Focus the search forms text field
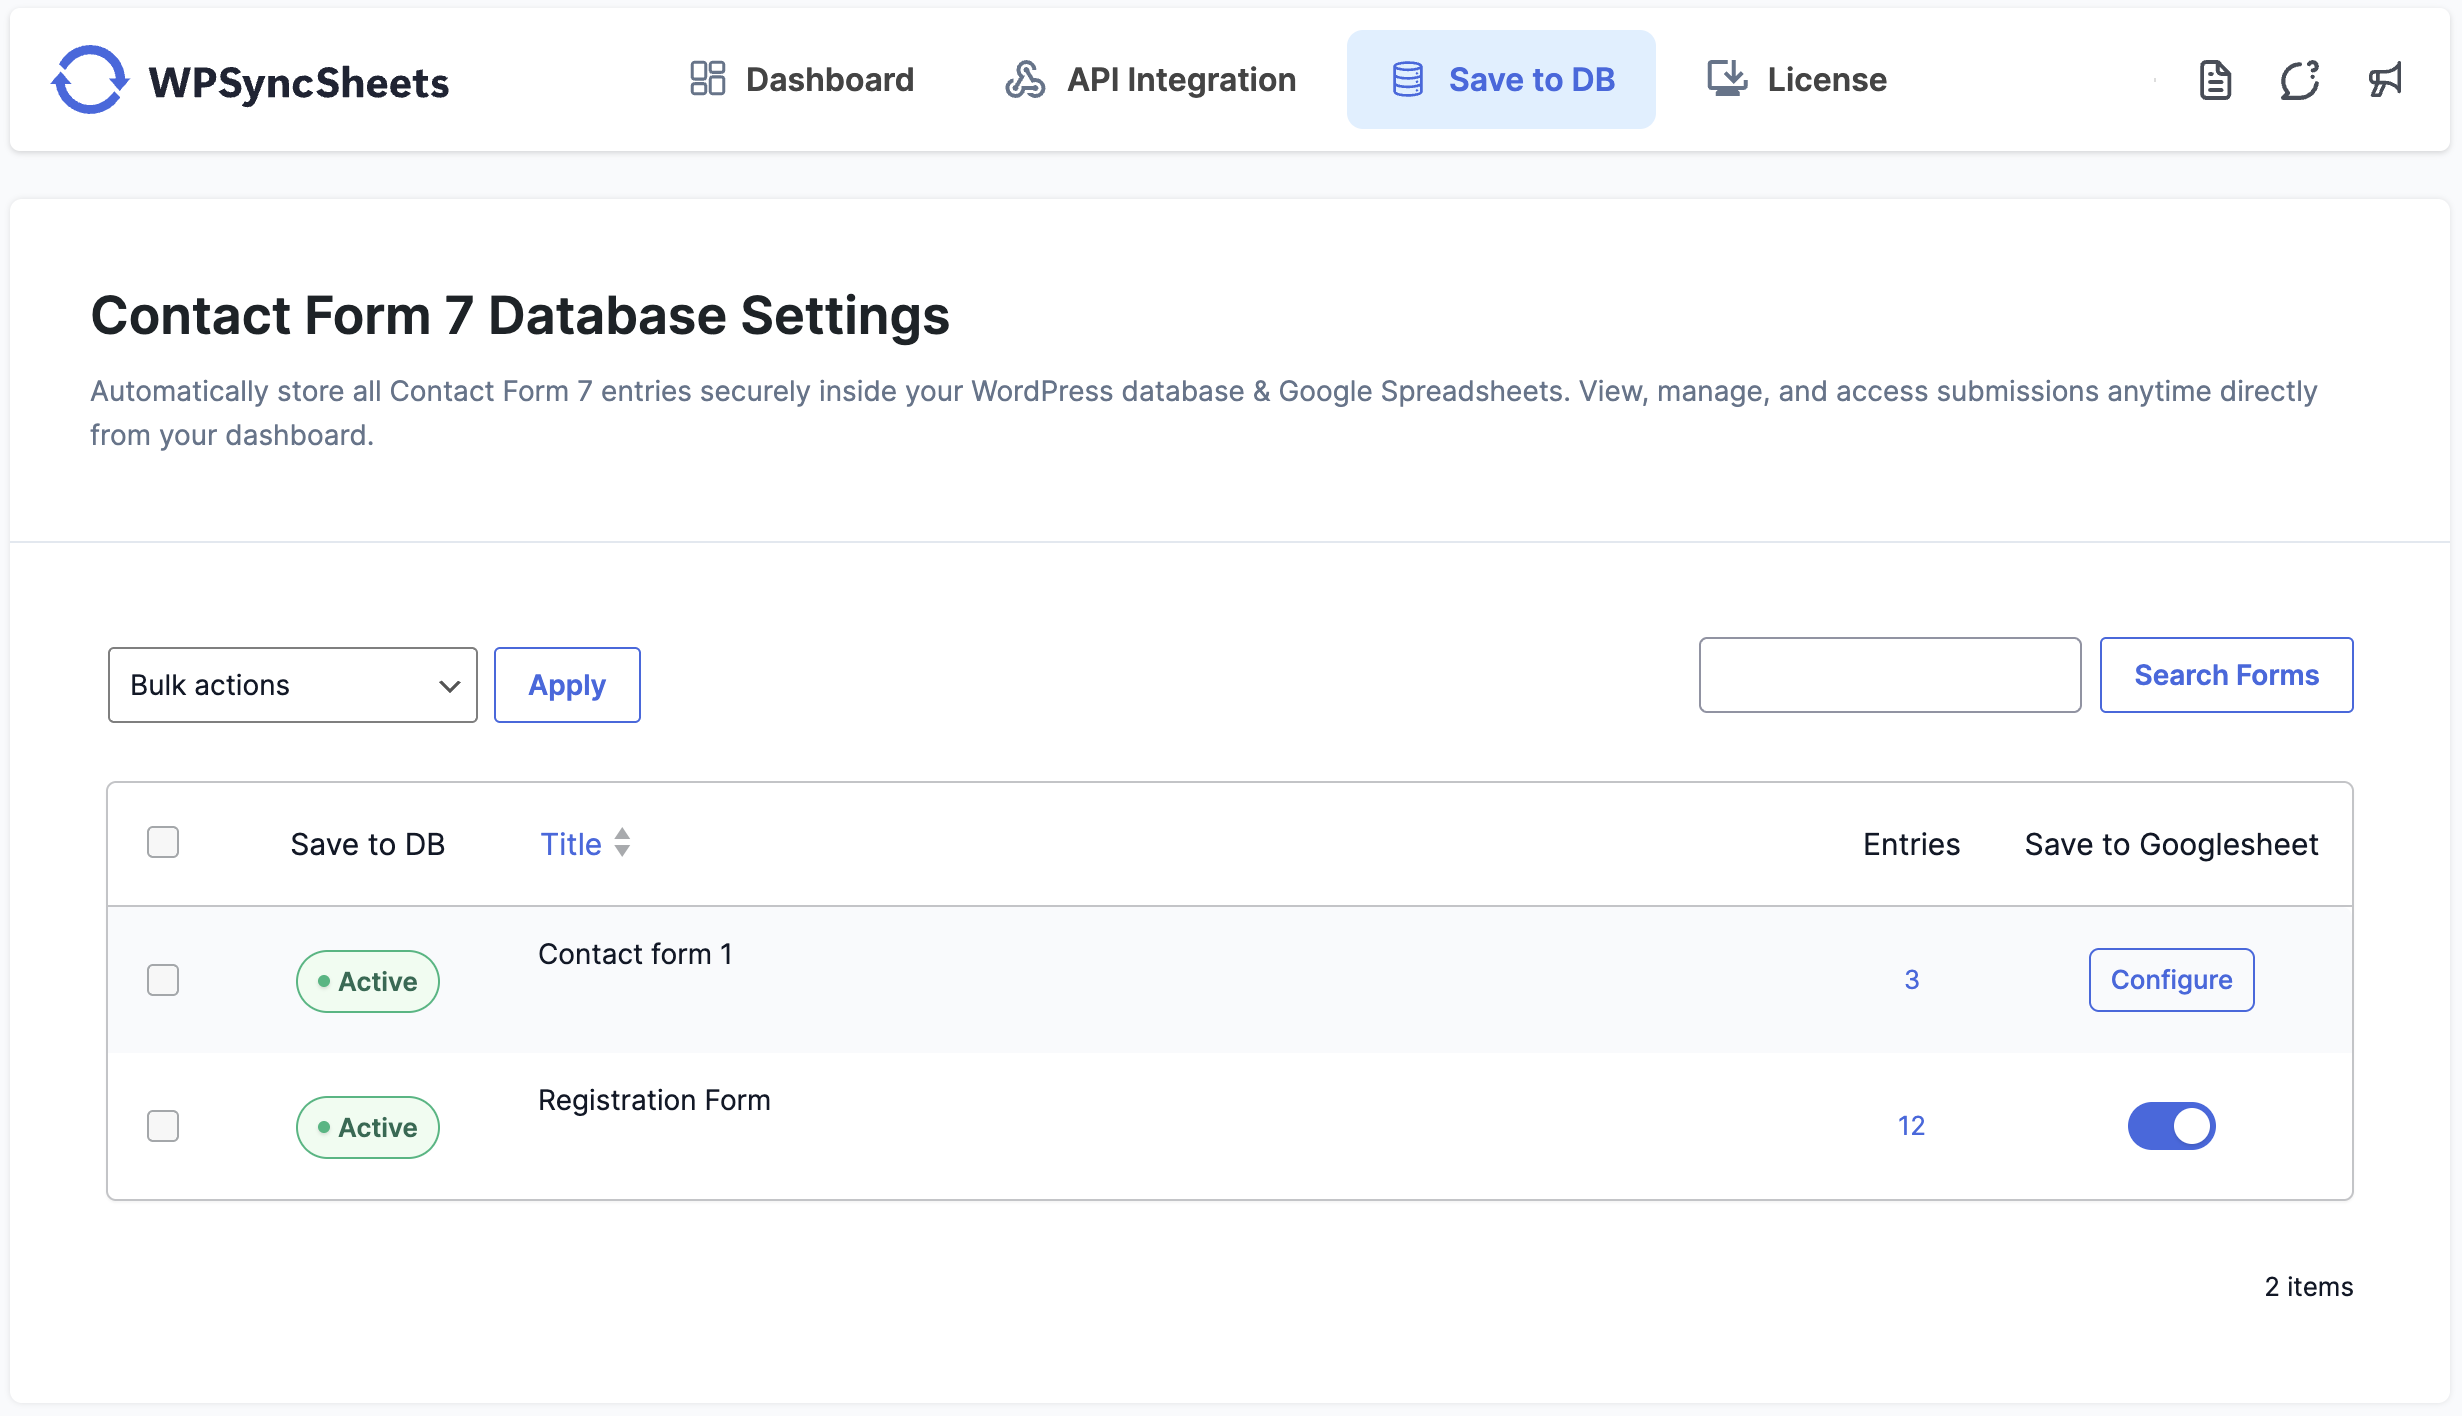The width and height of the screenshot is (2462, 1416). (x=1889, y=675)
